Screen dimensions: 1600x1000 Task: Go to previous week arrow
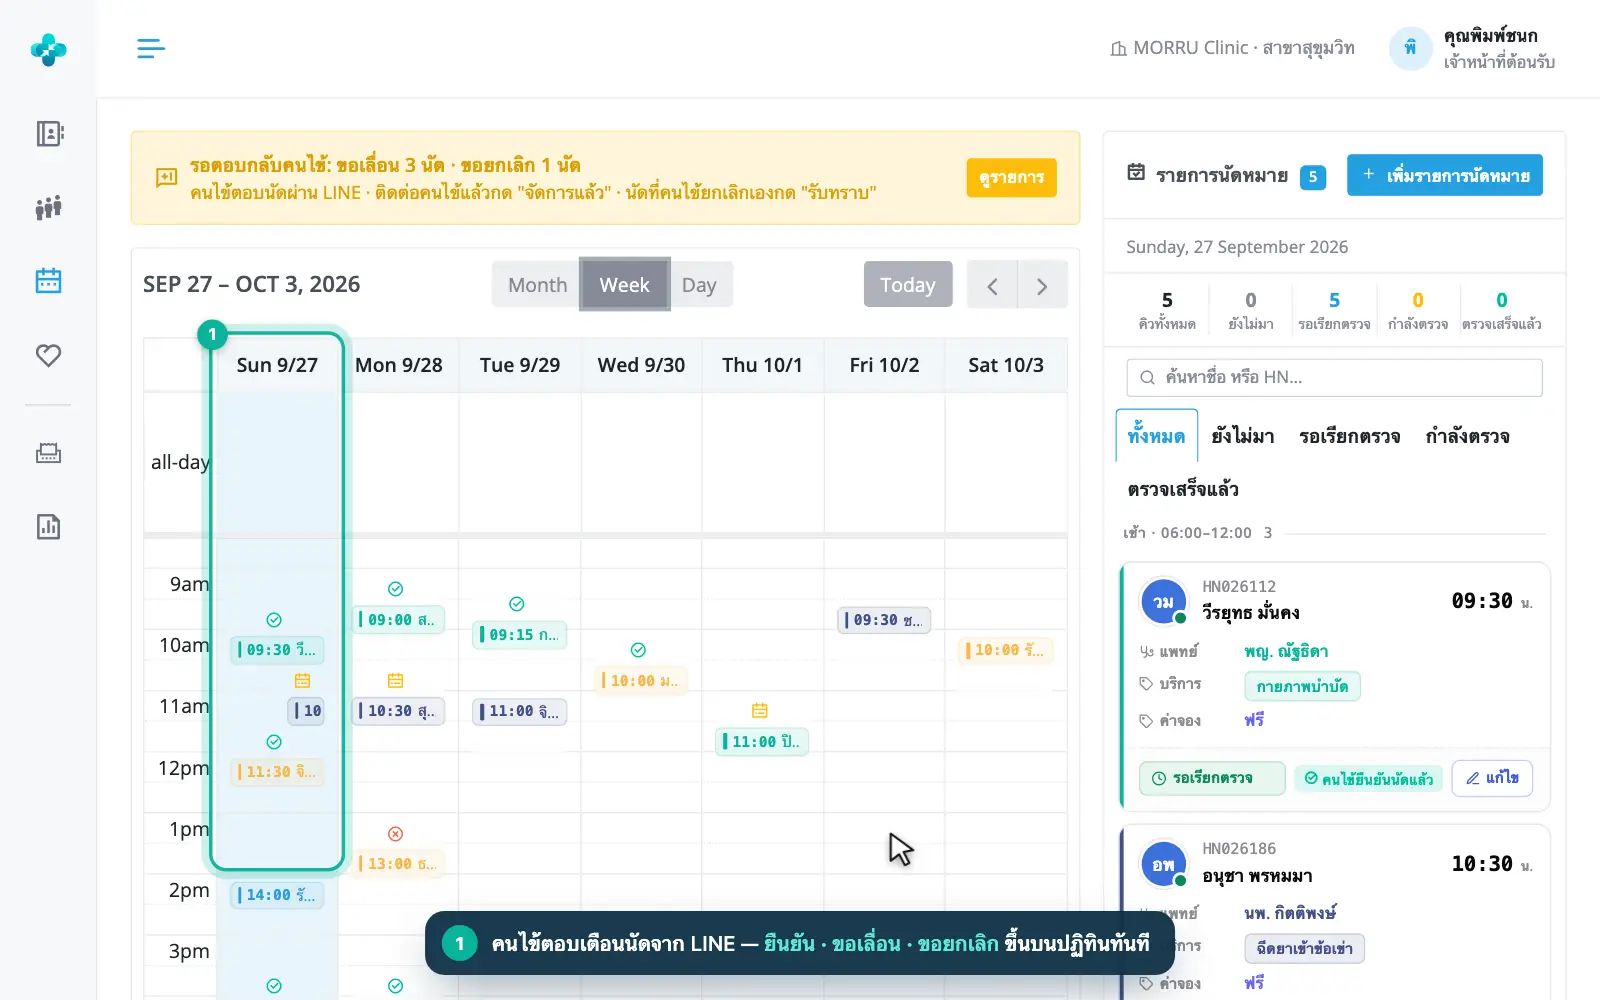point(992,285)
